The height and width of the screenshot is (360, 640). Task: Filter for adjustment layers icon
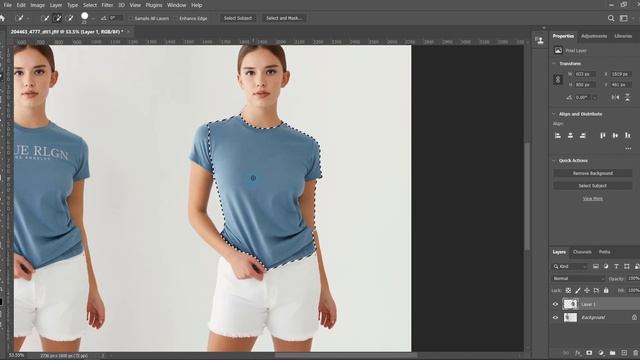coord(606,267)
